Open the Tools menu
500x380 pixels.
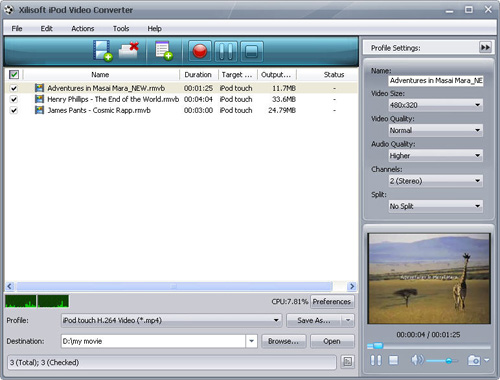click(x=121, y=29)
